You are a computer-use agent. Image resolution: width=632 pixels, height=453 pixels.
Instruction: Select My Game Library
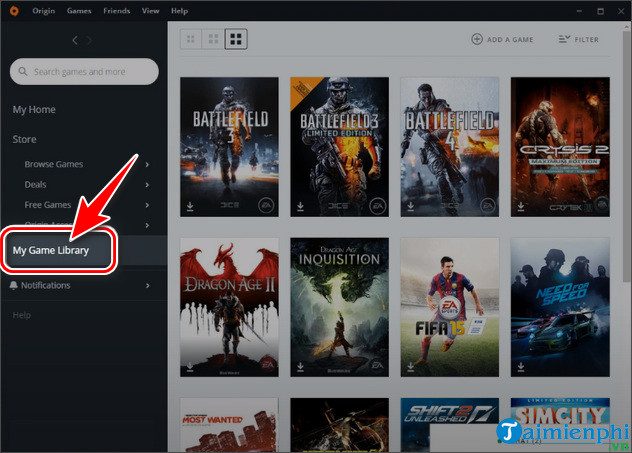pyautogui.click(x=51, y=250)
